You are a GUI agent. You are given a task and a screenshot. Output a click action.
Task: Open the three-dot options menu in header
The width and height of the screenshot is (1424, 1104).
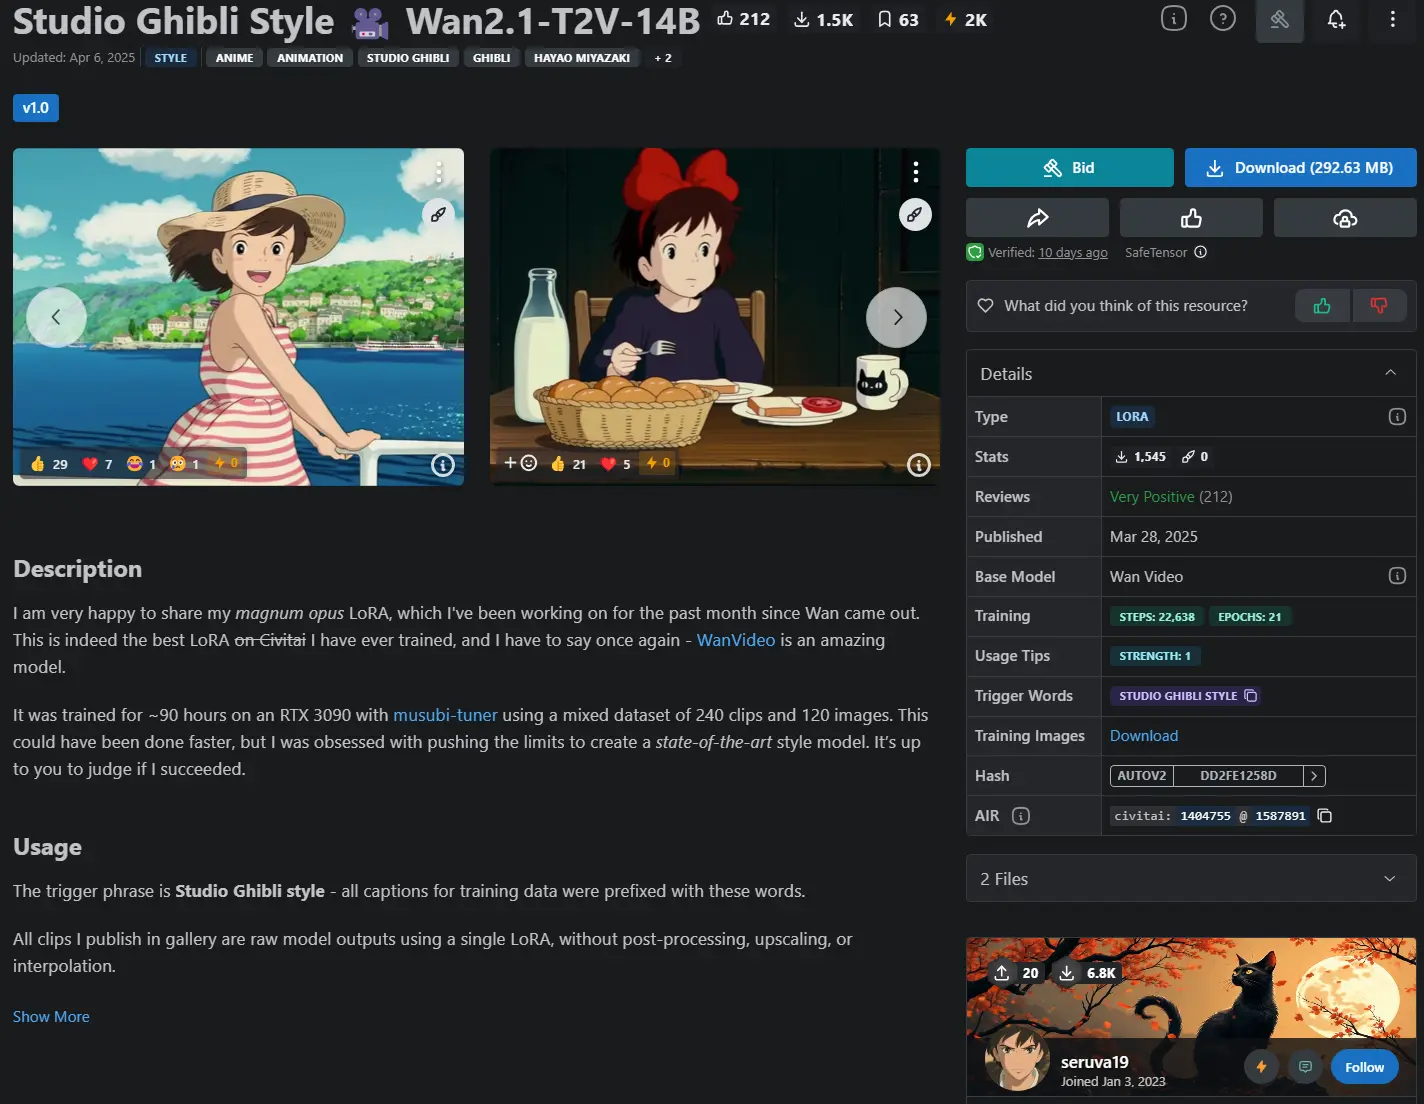coord(1392,19)
